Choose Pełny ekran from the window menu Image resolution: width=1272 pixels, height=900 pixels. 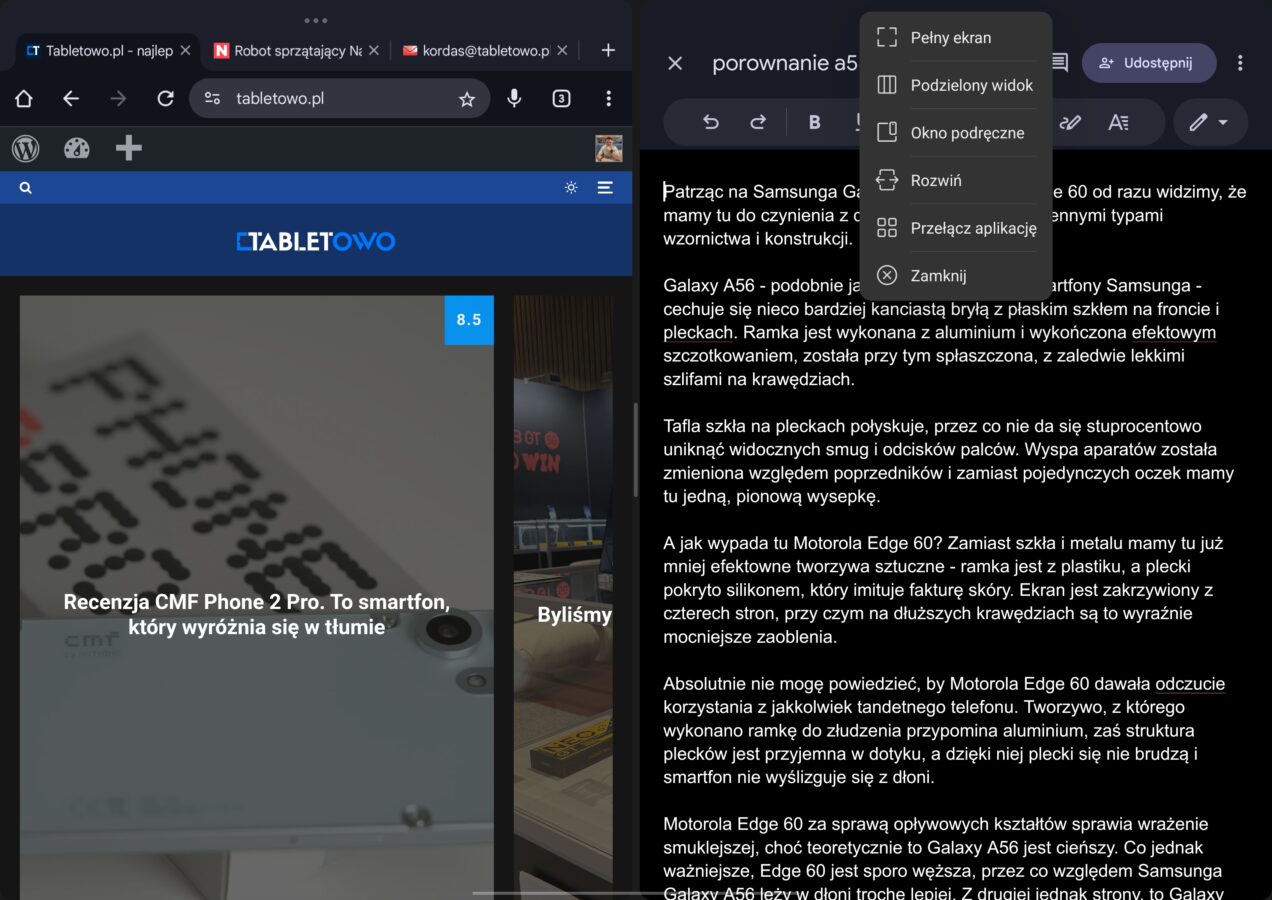click(956, 38)
